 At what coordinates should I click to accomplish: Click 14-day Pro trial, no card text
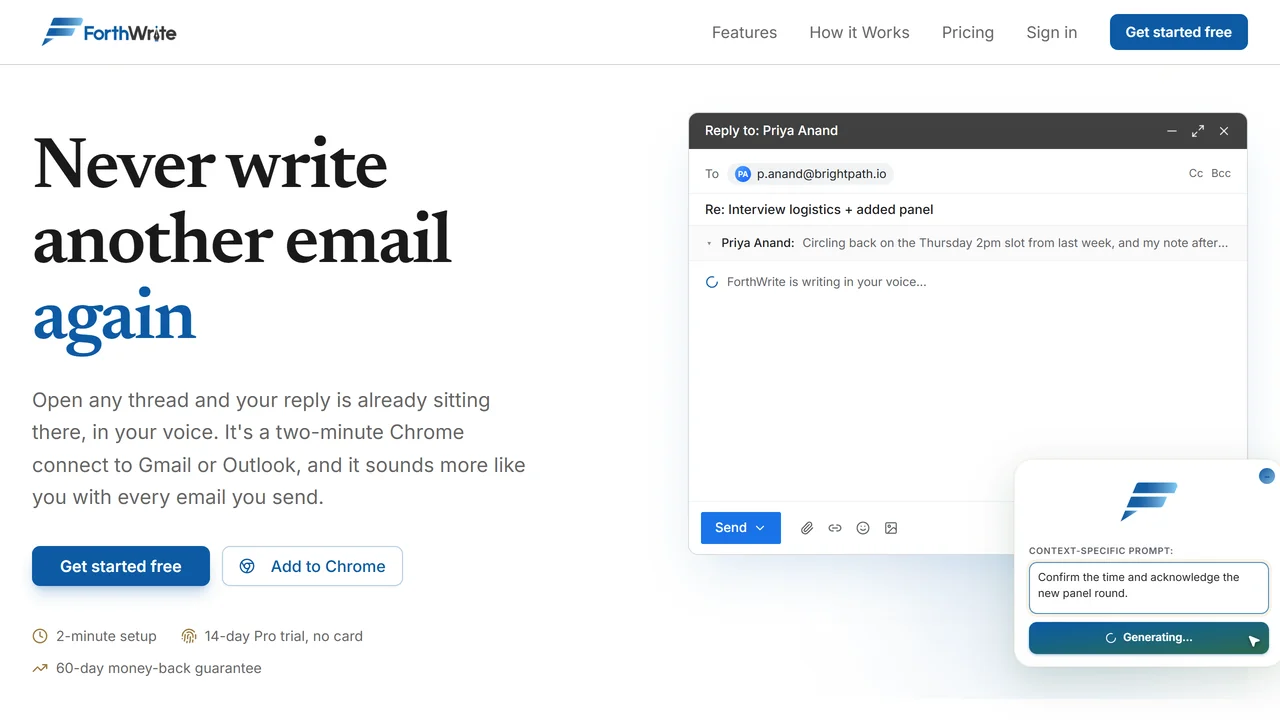point(284,636)
